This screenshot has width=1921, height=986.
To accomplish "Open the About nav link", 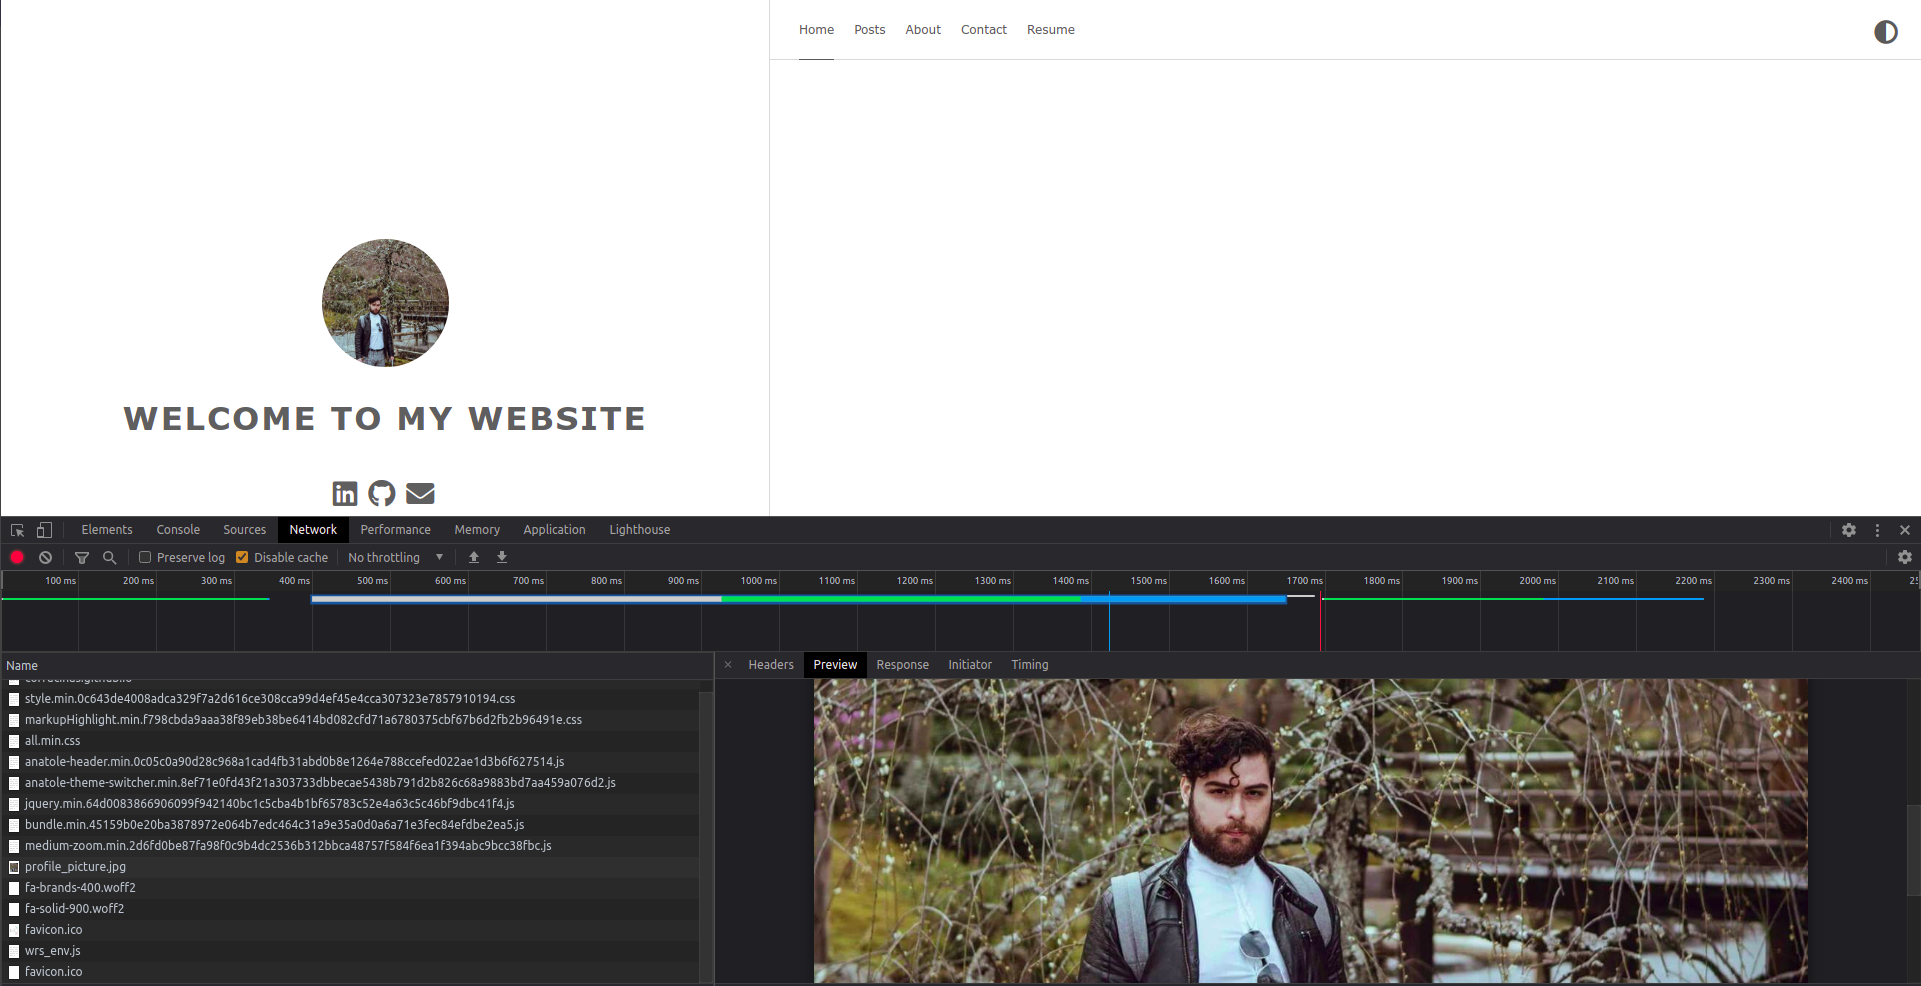I will [x=923, y=30].
